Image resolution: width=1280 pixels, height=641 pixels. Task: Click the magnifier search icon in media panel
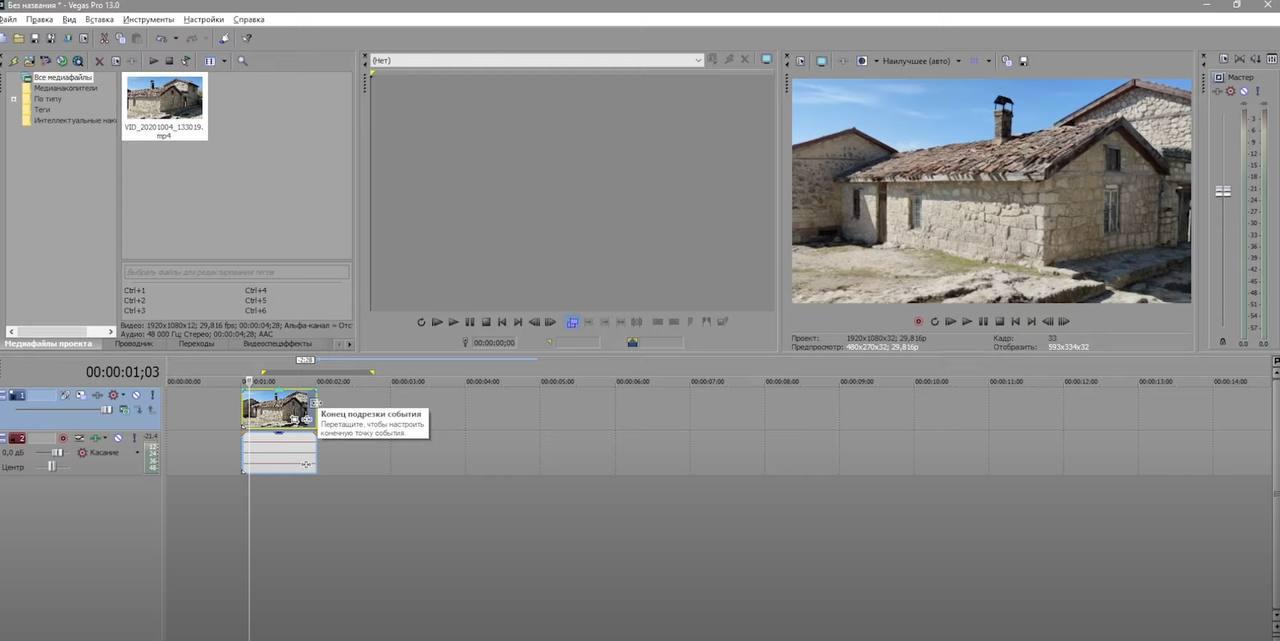point(242,61)
